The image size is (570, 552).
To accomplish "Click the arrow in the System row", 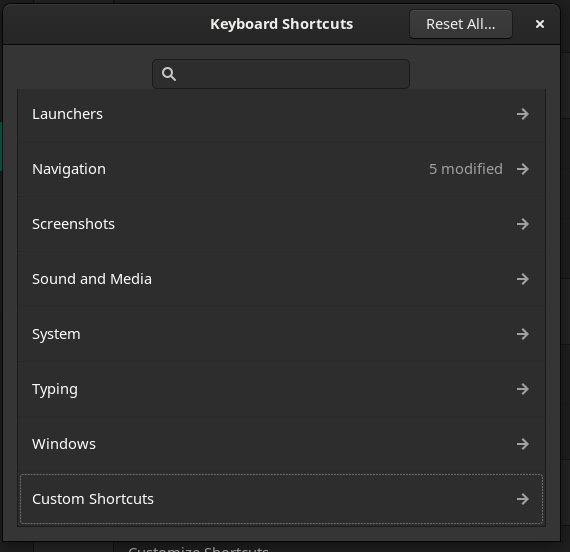I will coord(523,334).
